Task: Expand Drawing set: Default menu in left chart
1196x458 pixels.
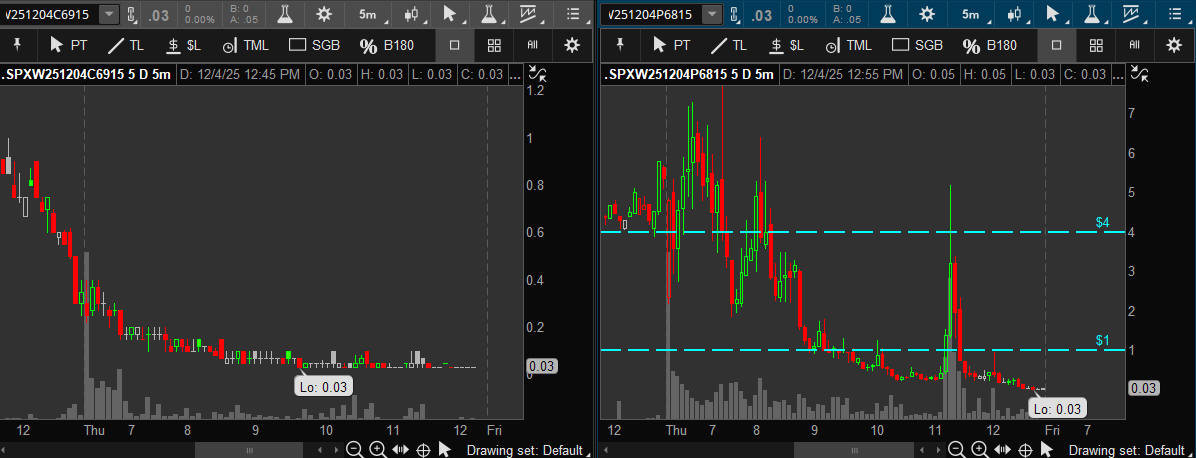Action: point(526,450)
